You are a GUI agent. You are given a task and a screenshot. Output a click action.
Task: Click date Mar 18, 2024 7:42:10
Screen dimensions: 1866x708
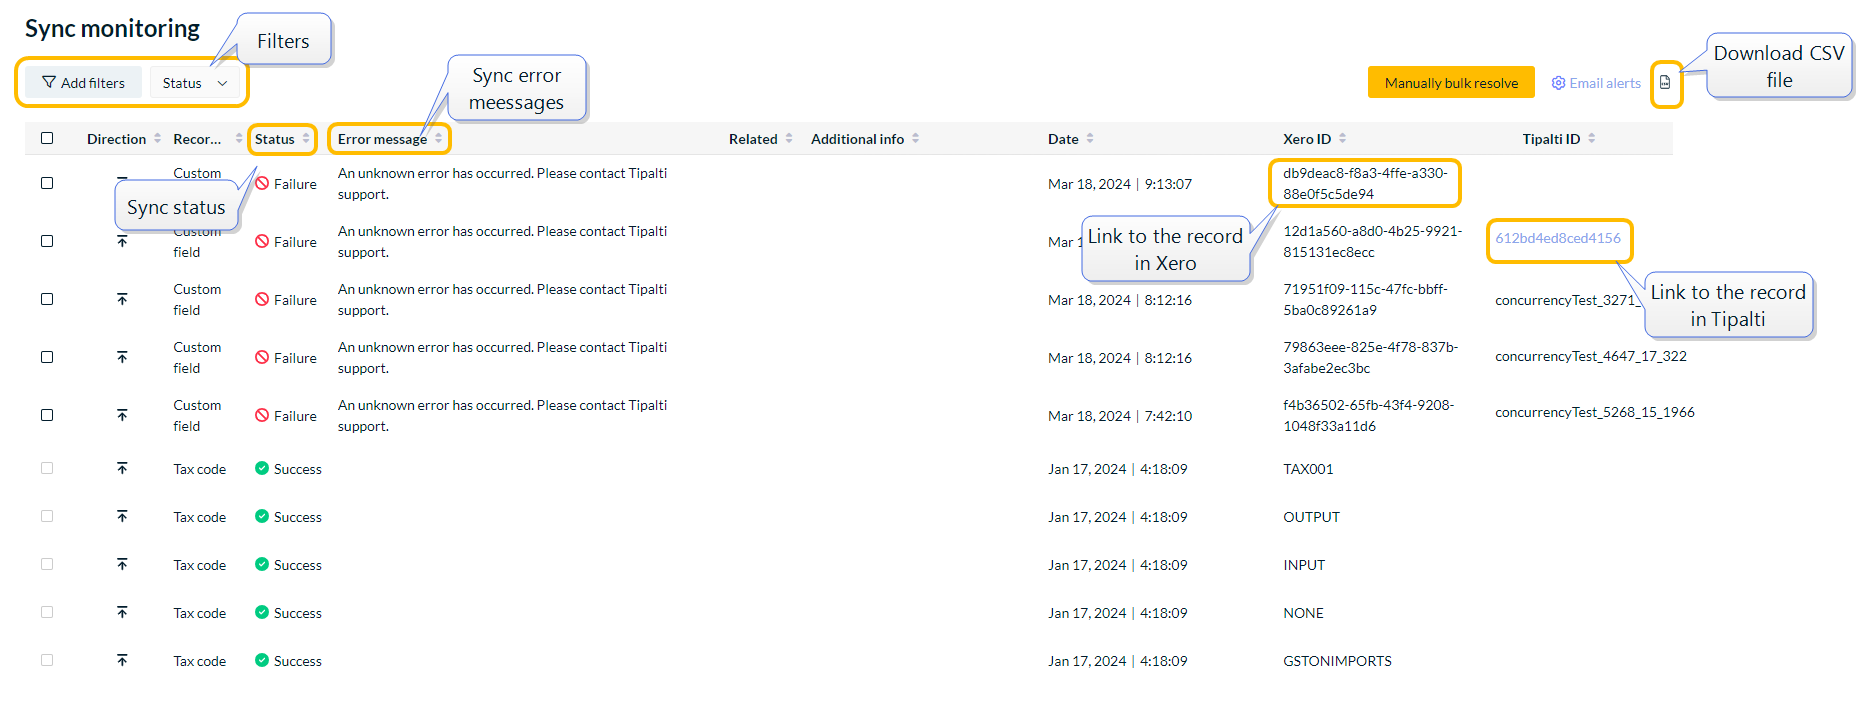pos(1120,416)
